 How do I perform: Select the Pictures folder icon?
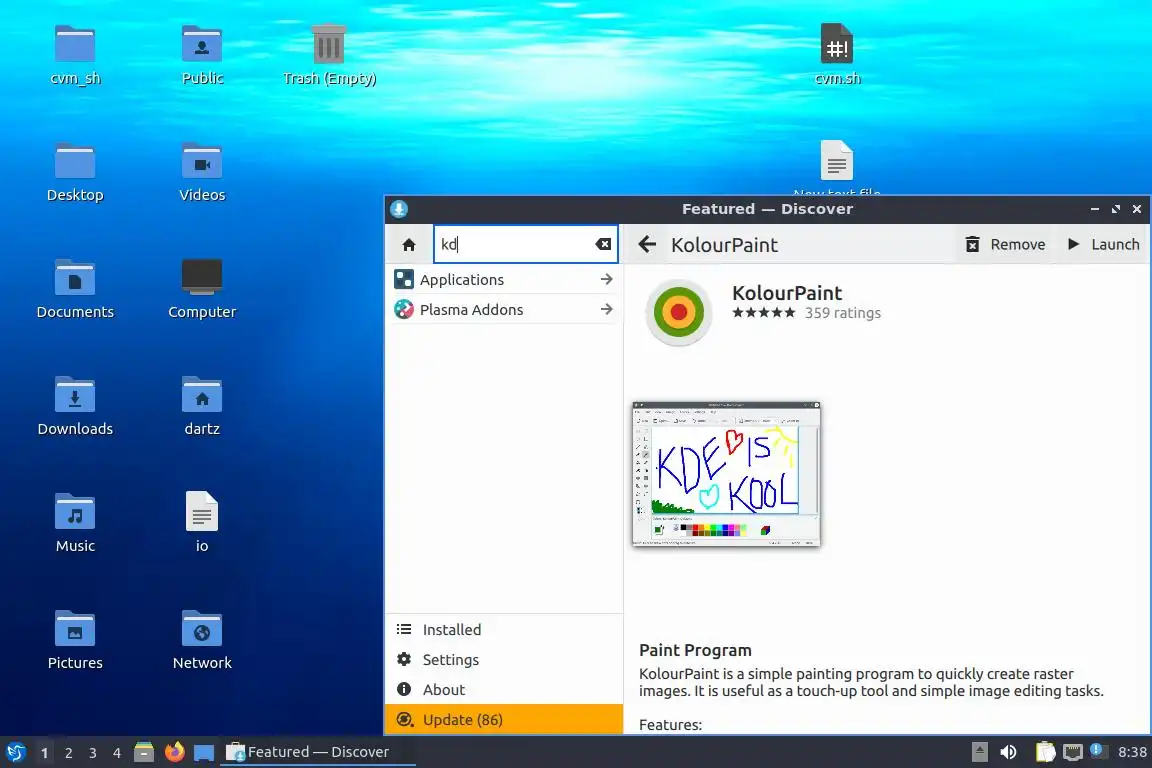pyautogui.click(x=75, y=639)
